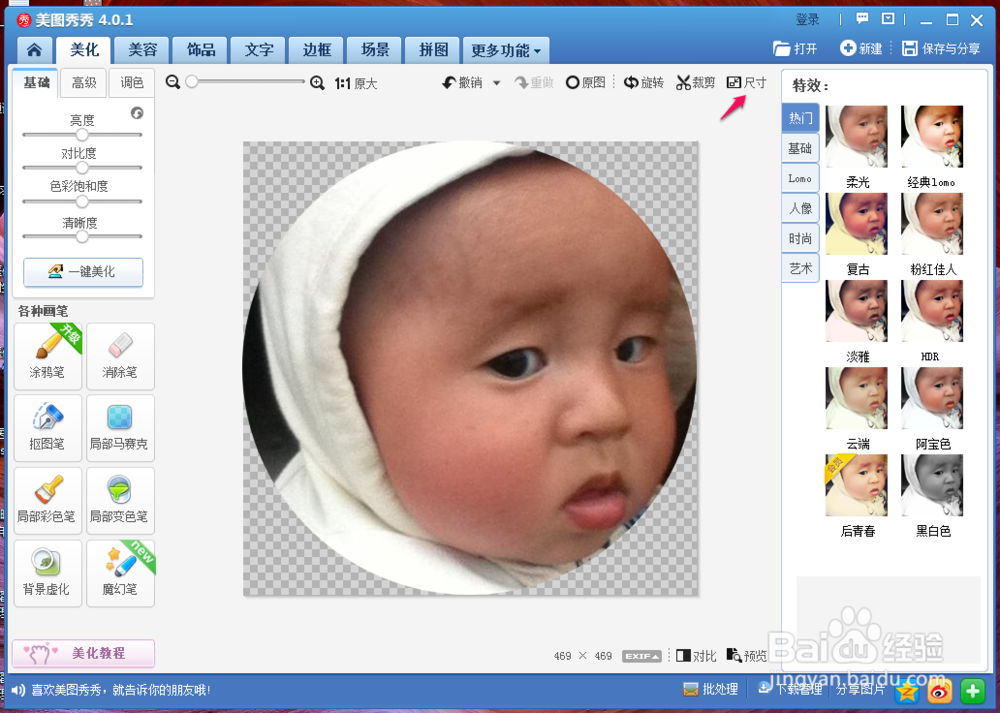Adjust the 亮度 brightness slider
This screenshot has height=713, width=1000.
click(82, 133)
